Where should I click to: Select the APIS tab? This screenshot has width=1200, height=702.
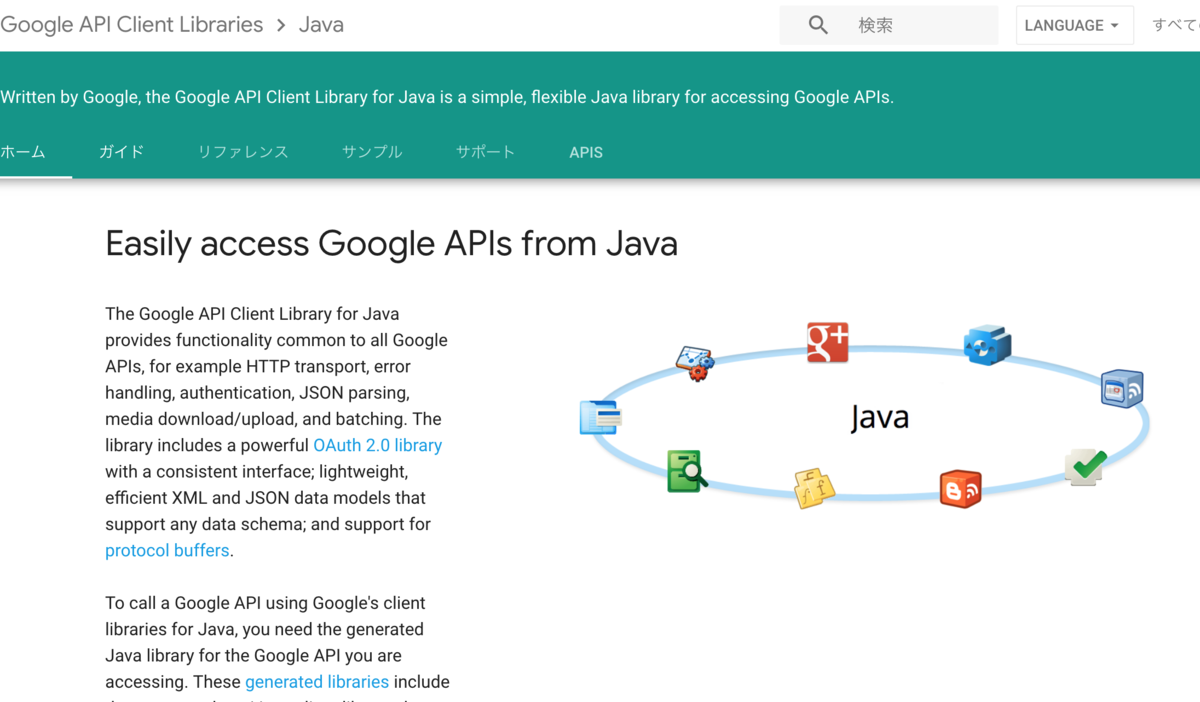point(586,152)
